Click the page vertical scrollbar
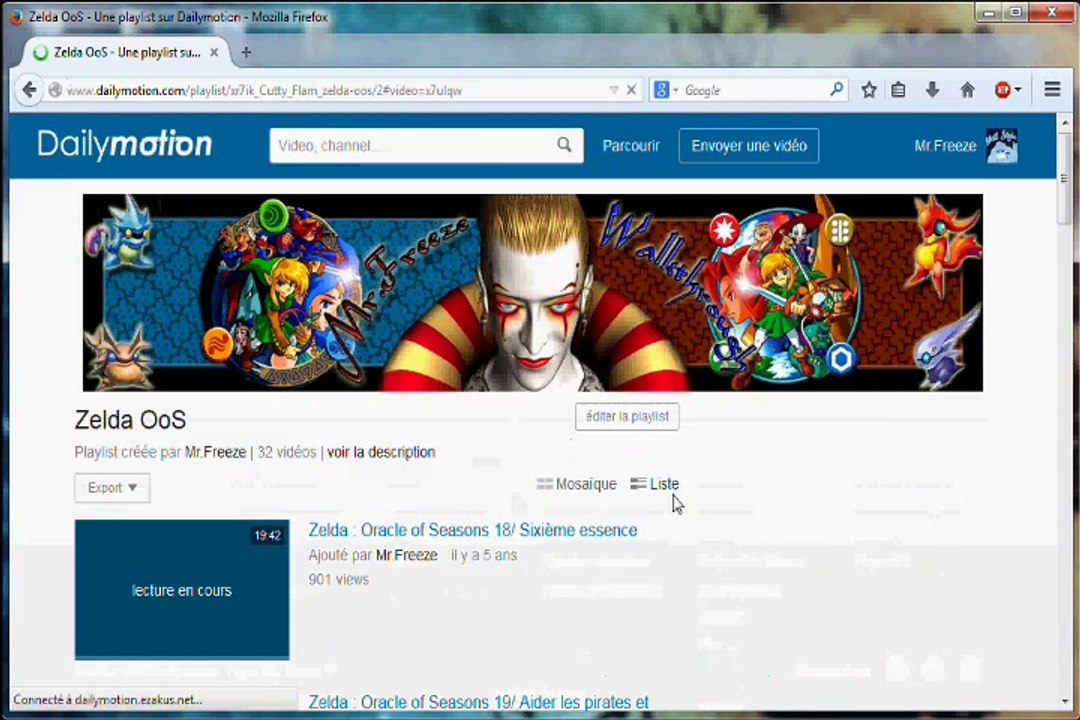Image resolution: width=1080 pixels, height=720 pixels. tap(1065, 178)
